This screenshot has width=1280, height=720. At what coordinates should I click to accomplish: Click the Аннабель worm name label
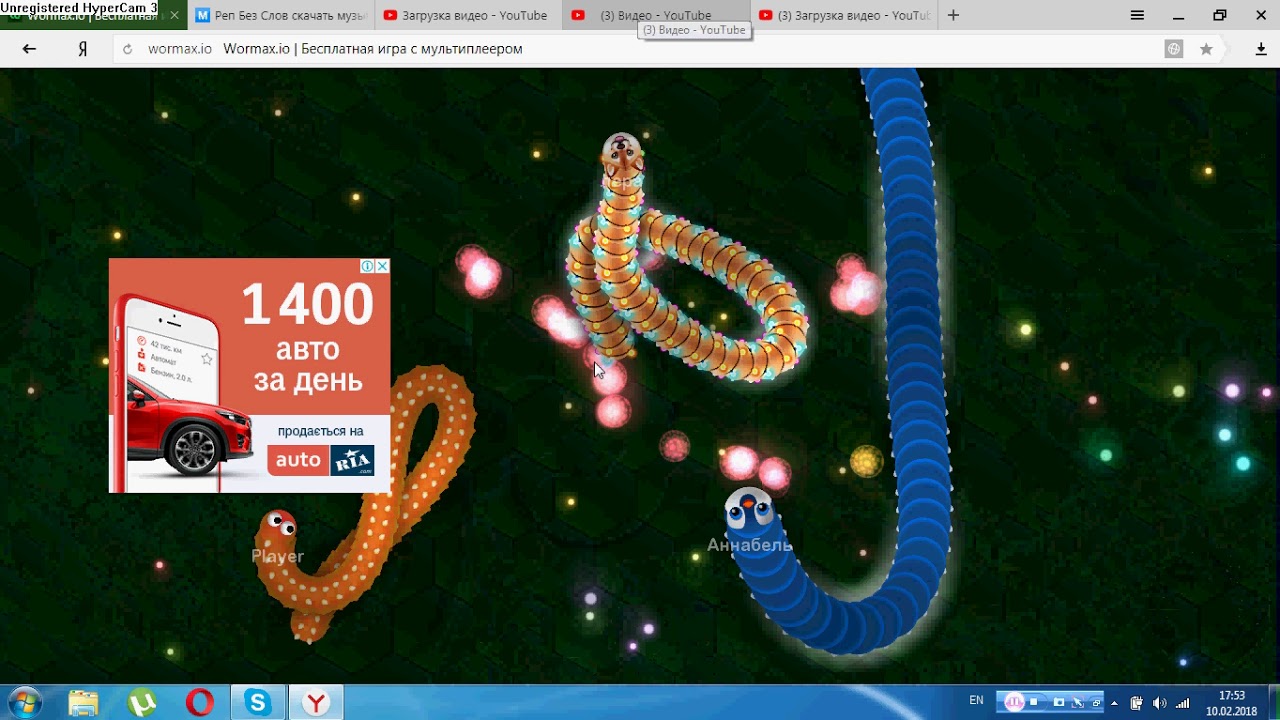click(x=750, y=545)
